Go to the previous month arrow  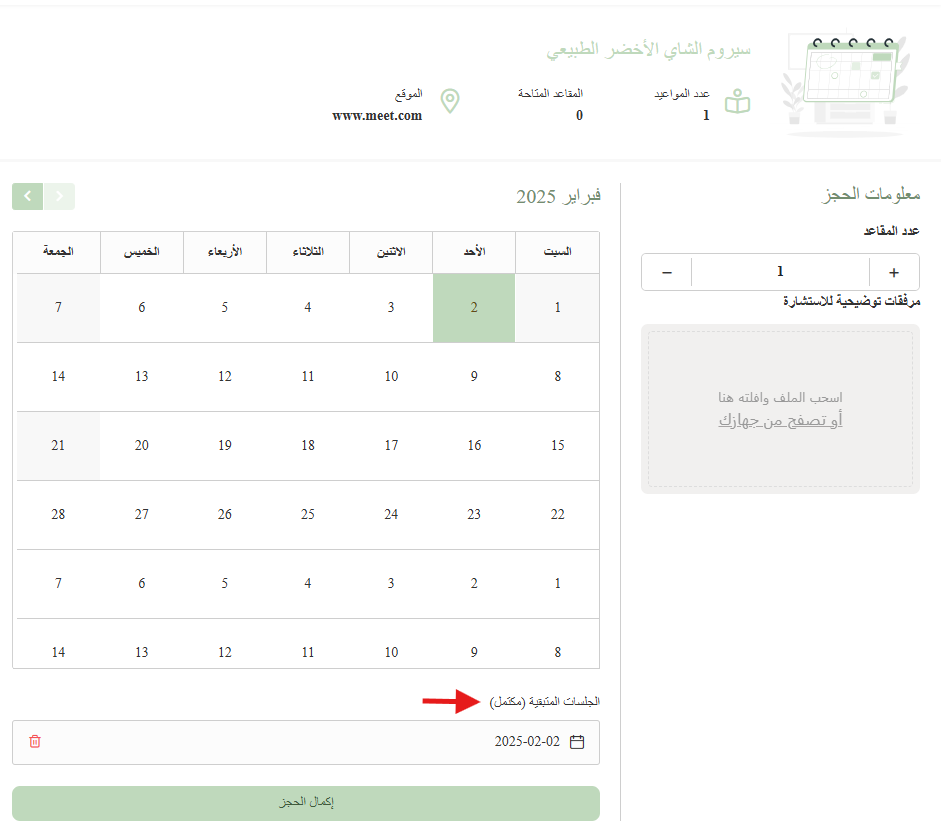(59, 196)
